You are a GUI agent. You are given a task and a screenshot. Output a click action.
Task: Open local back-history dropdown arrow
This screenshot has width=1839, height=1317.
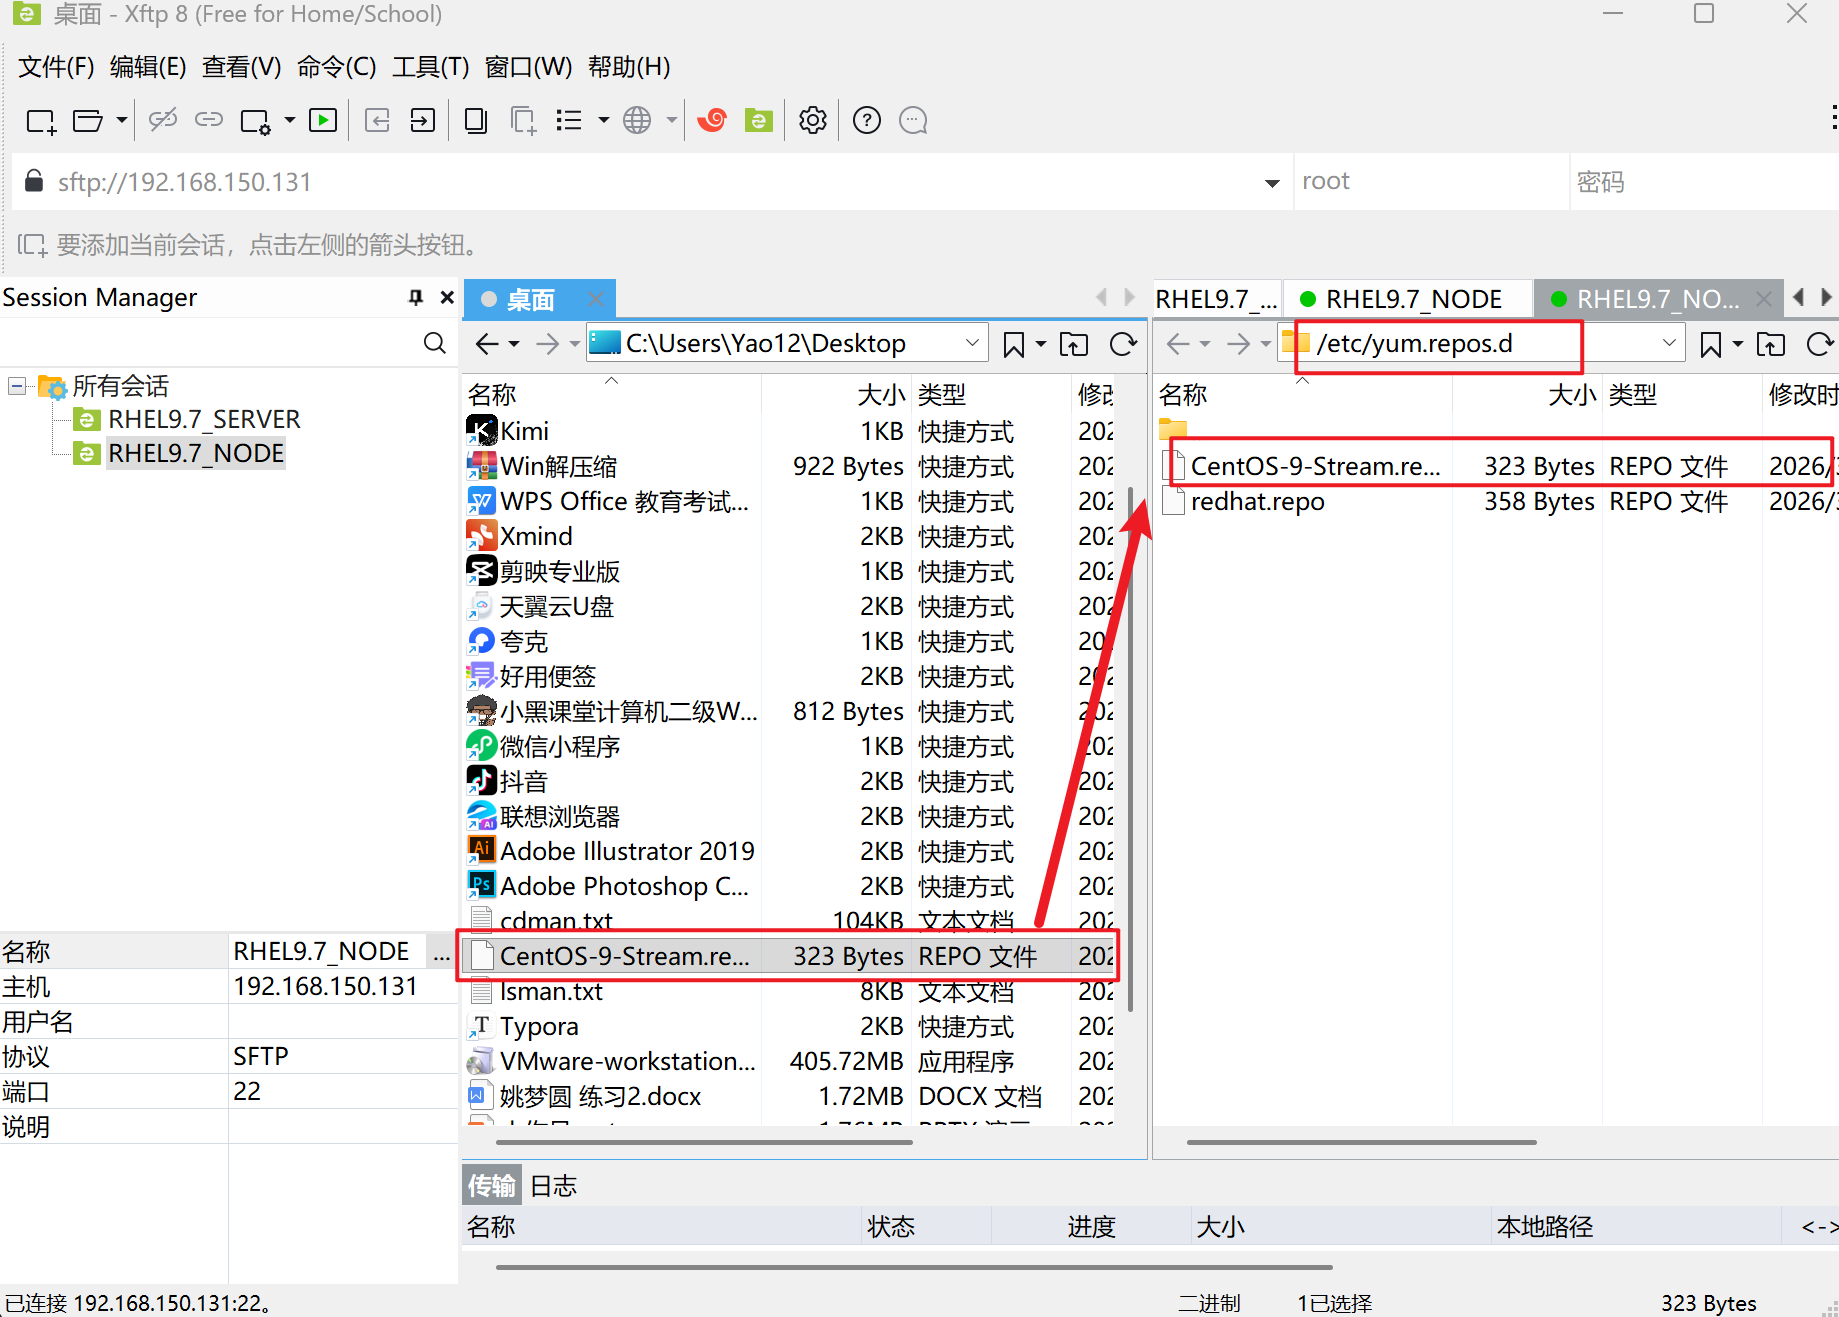(514, 344)
